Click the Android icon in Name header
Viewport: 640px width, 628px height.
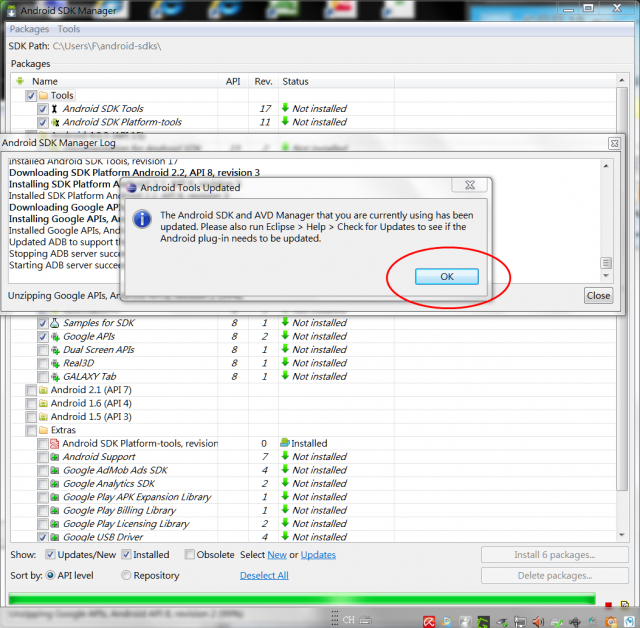click(20, 81)
